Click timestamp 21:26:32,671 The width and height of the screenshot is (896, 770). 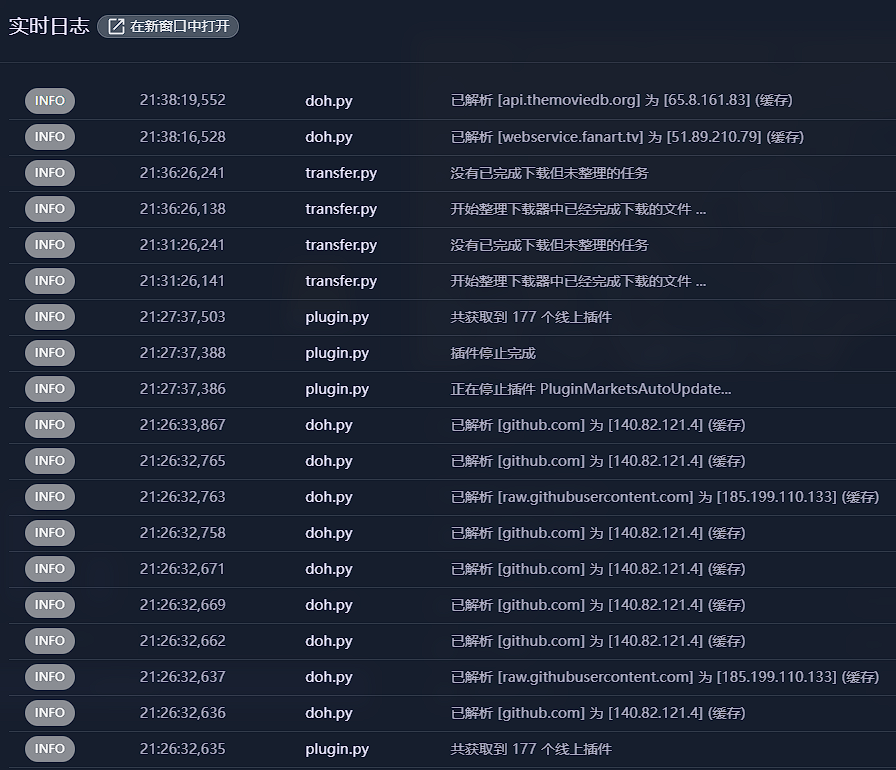pyautogui.click(x=182, y=569)
